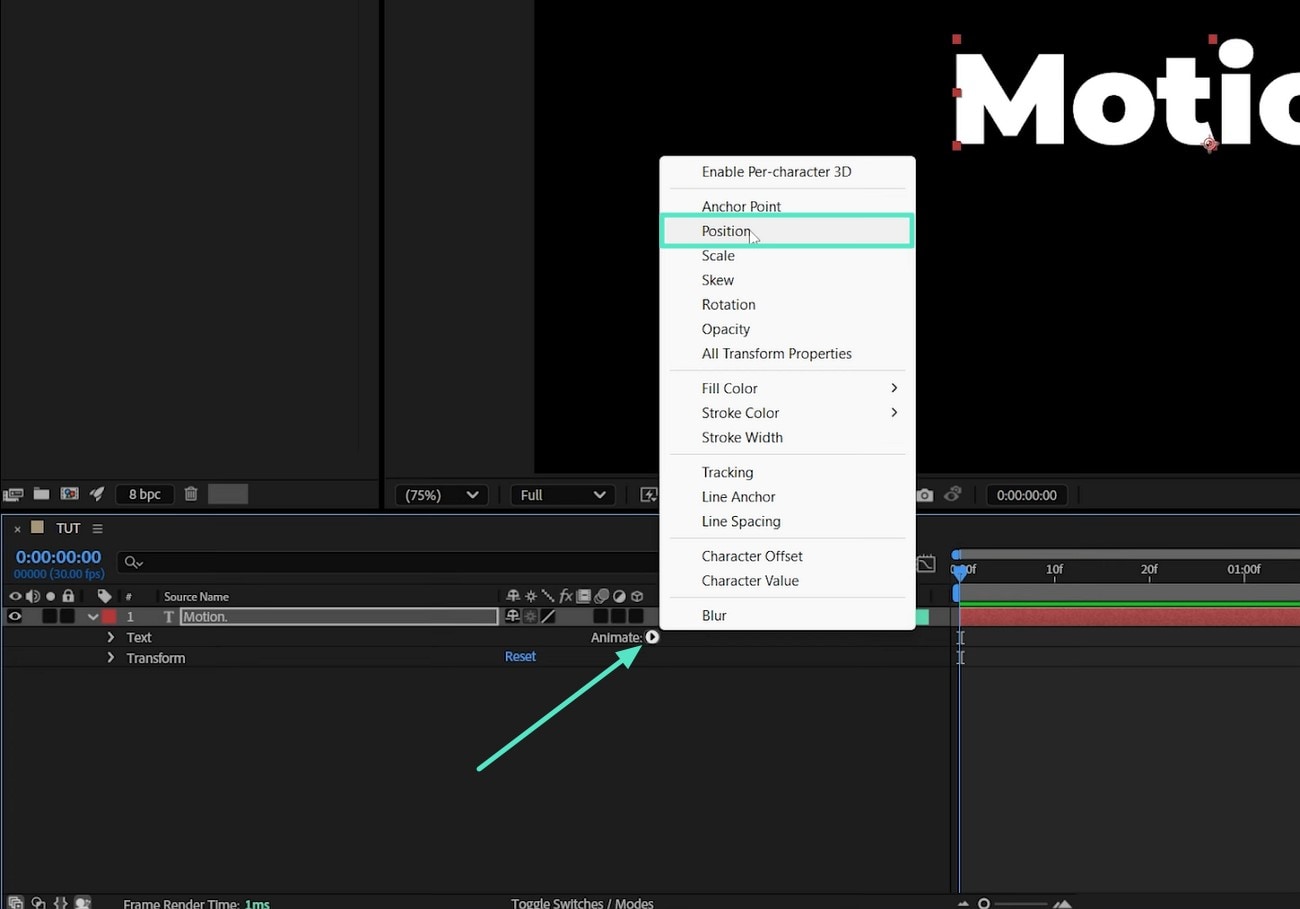The width and height of the screenshot is (1300, 909).
Task: Choose Enable Per-character 3D menu entry
Action: pos(787,172)
